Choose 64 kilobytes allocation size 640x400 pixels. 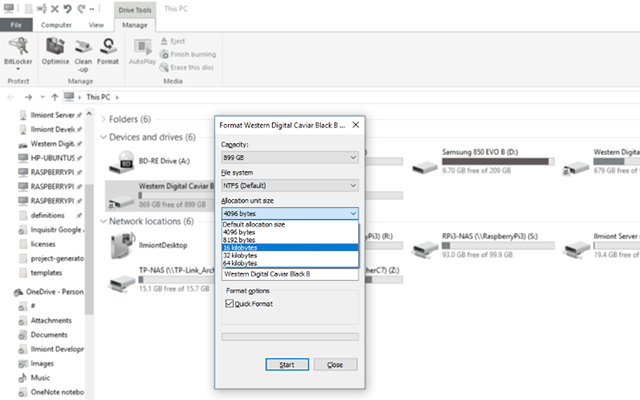pyautogui.click(x=290, y=263)
